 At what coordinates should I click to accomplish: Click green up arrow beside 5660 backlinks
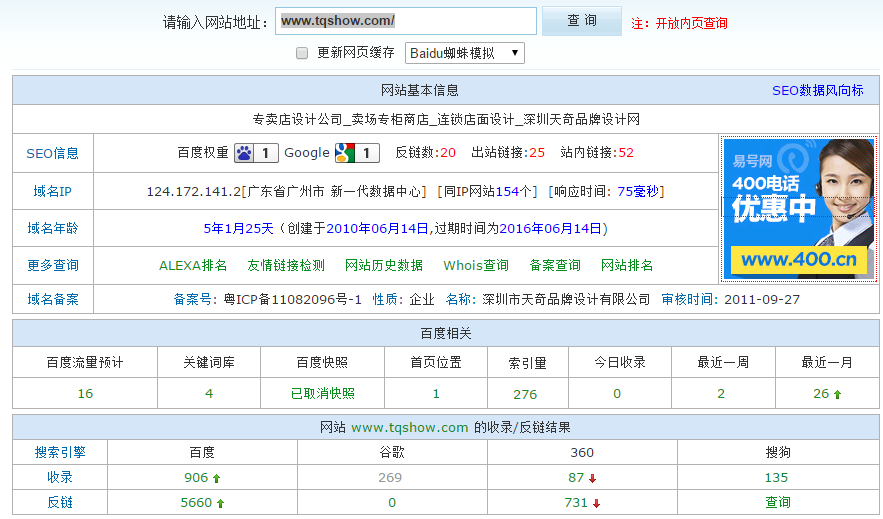[221, 503]
